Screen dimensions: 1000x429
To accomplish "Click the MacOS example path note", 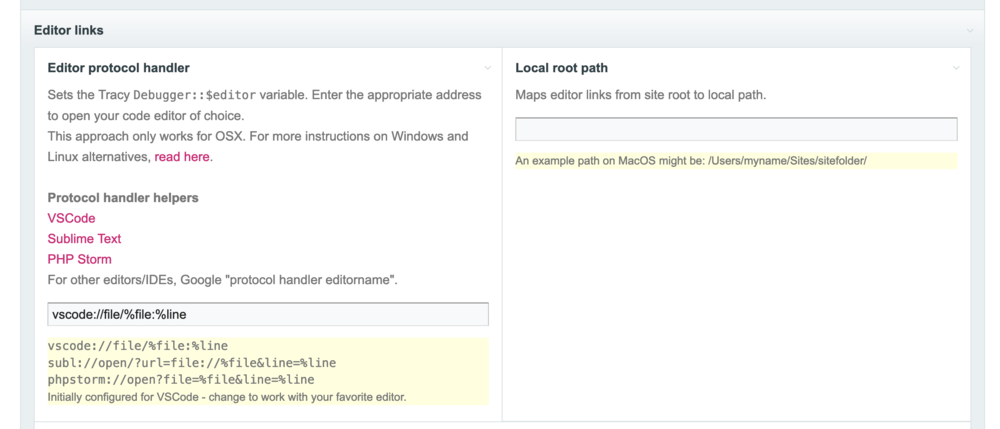I will [690, 161].
